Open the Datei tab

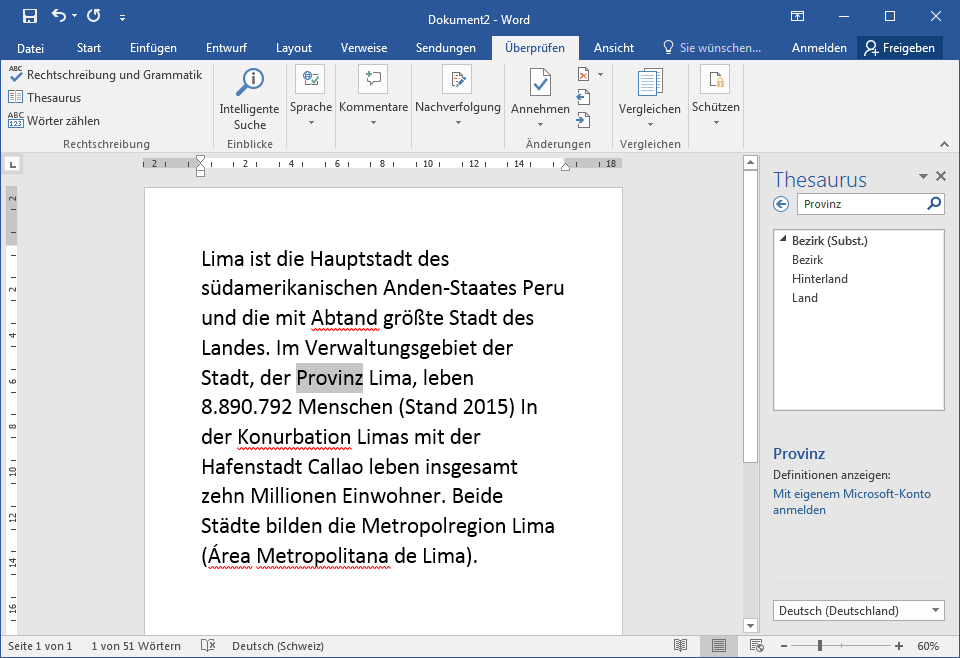coord(30,48)
